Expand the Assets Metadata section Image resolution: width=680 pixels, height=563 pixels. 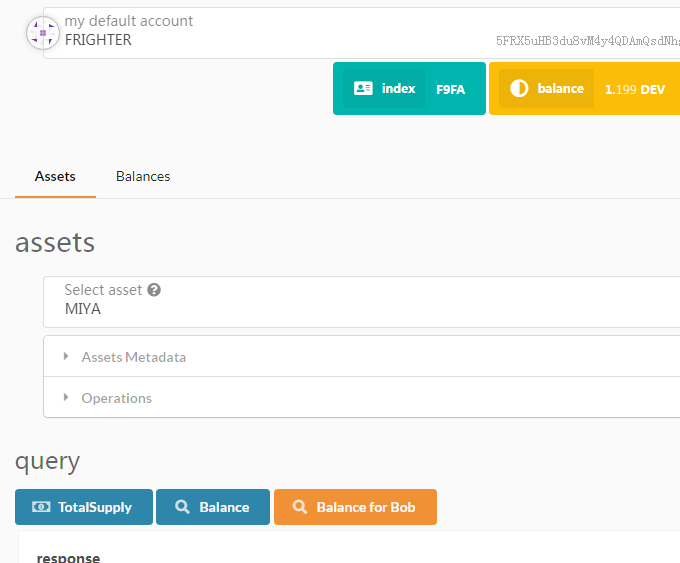pyautogui.click(x=362, y=357)
